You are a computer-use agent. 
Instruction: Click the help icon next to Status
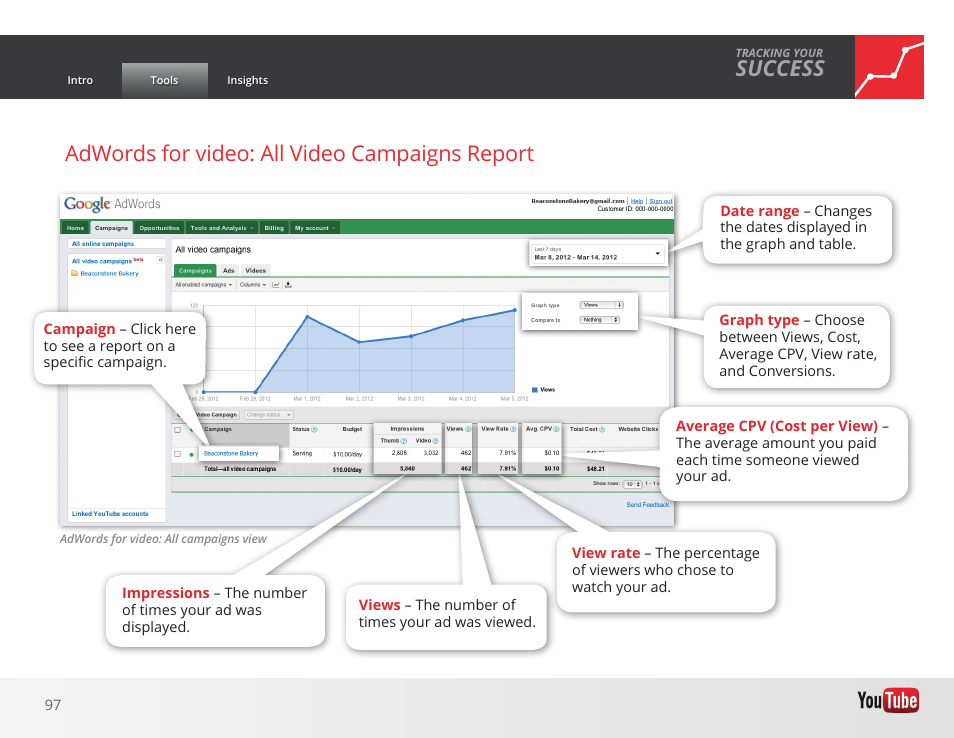coord(314,430)
